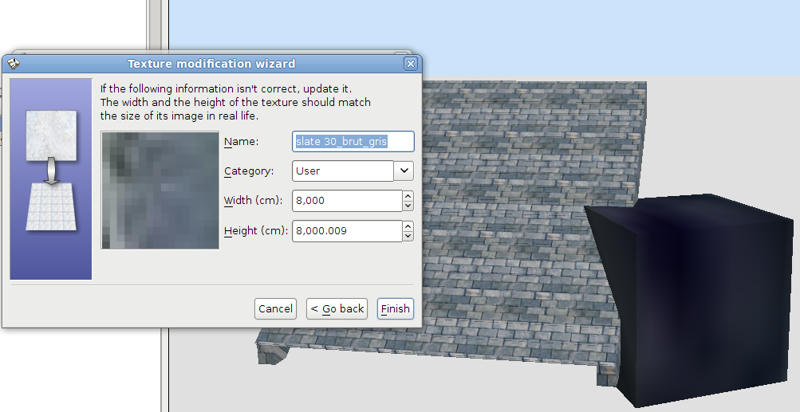Click the Name field containing slate 30_brut_gris
The image size is (800, 412).
point(353,141)
